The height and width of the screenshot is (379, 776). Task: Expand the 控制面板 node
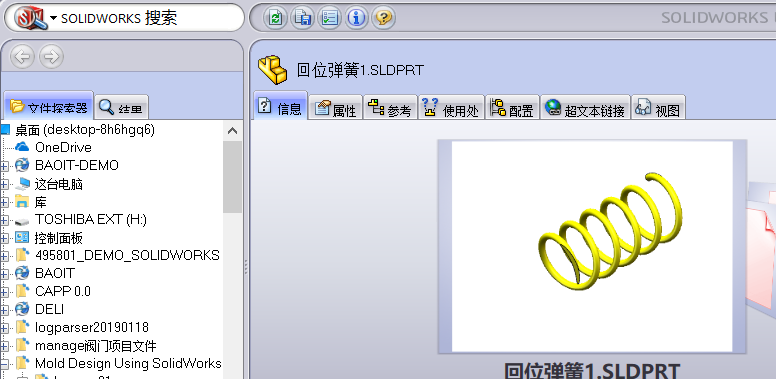coord(4,238)
